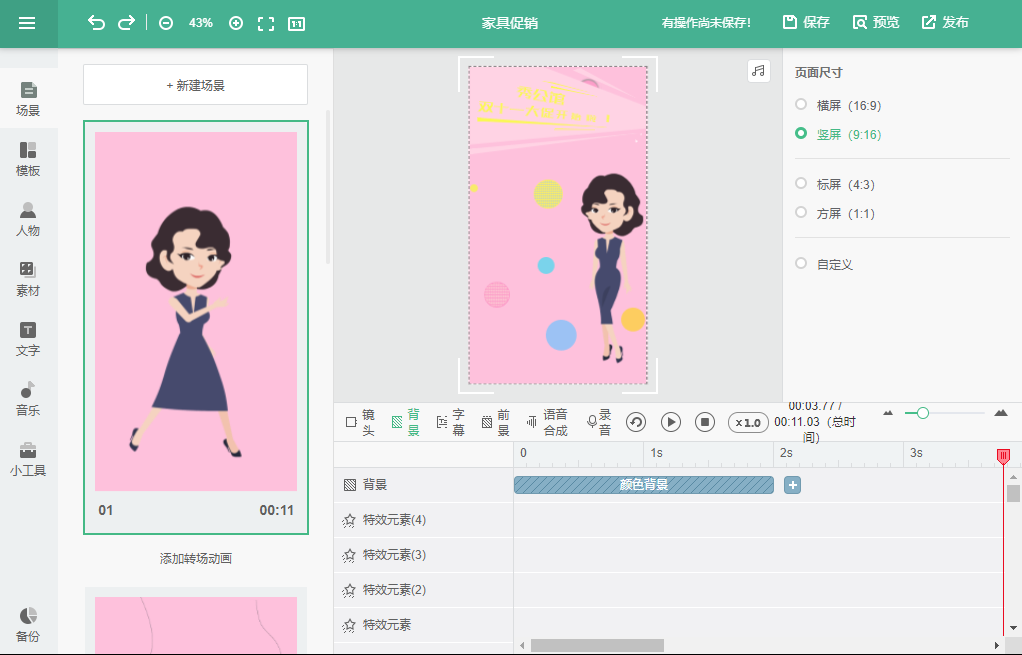The image size is (1022, 655).
Task: Start 录音 voice recording
Action: 599,422
